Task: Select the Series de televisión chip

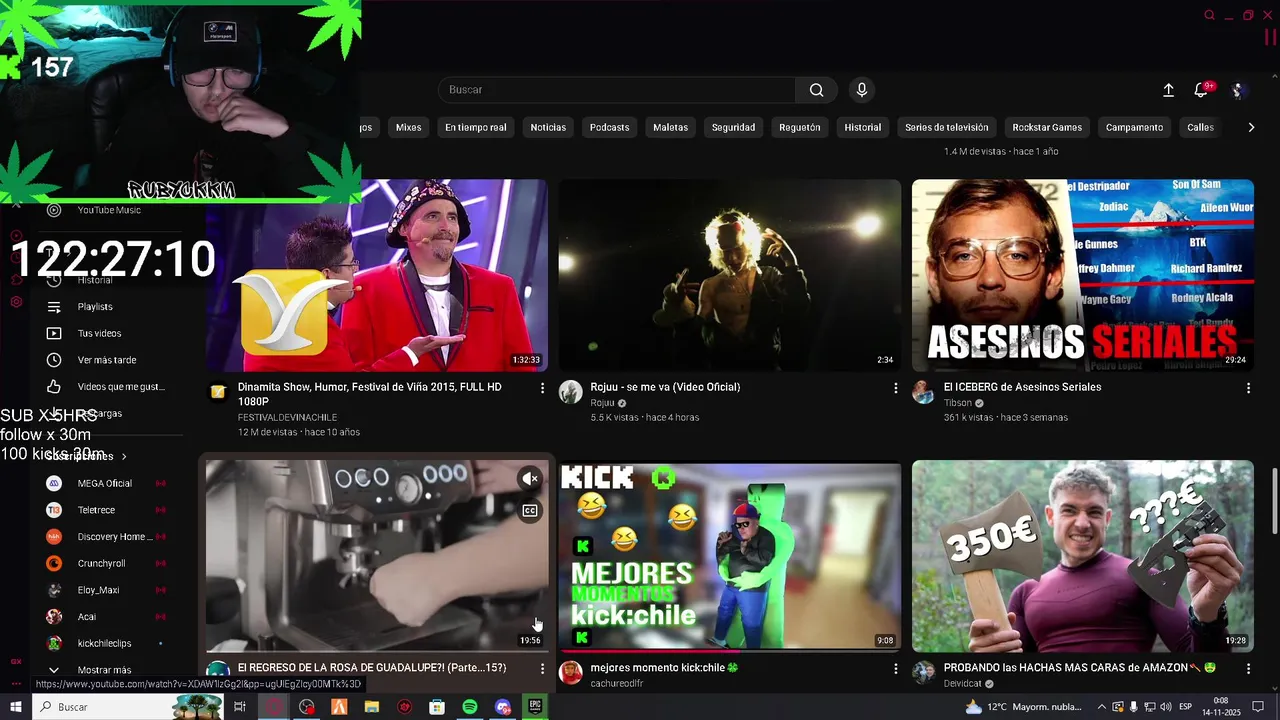Action: pos(946,127)
